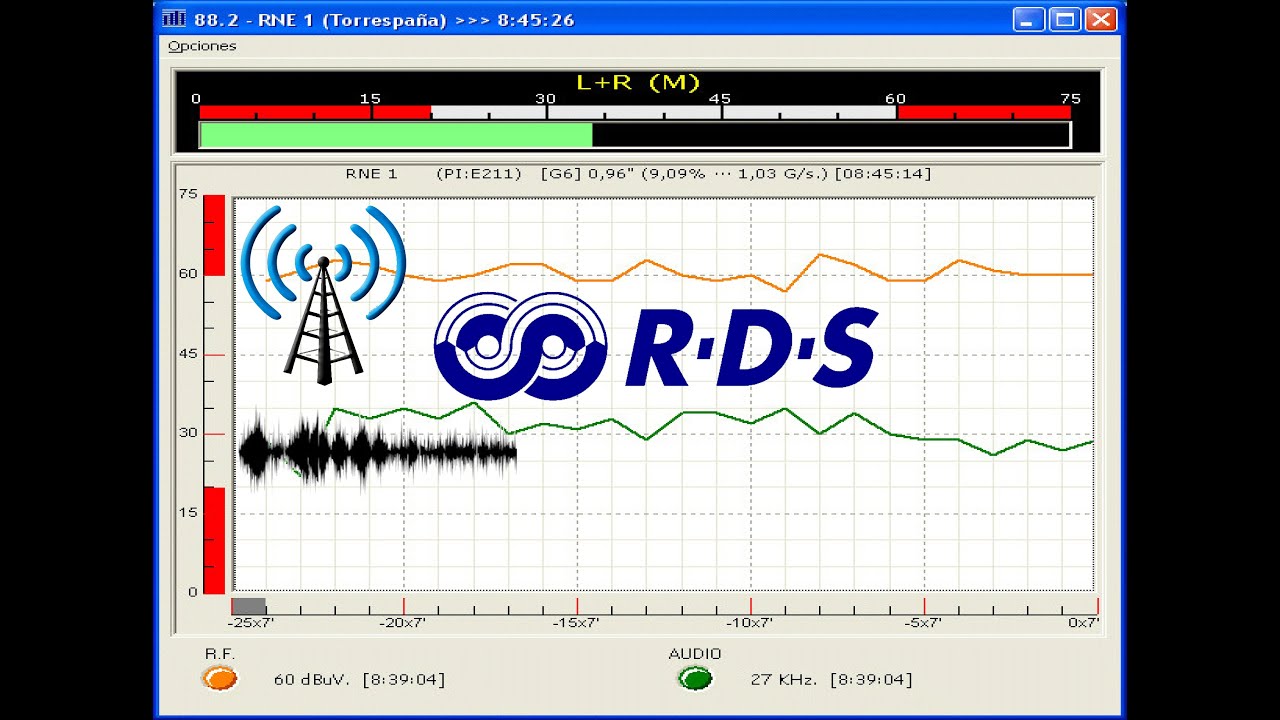Click the black audio waveform graphic
Screen dimensions: 1280x720
378,452
